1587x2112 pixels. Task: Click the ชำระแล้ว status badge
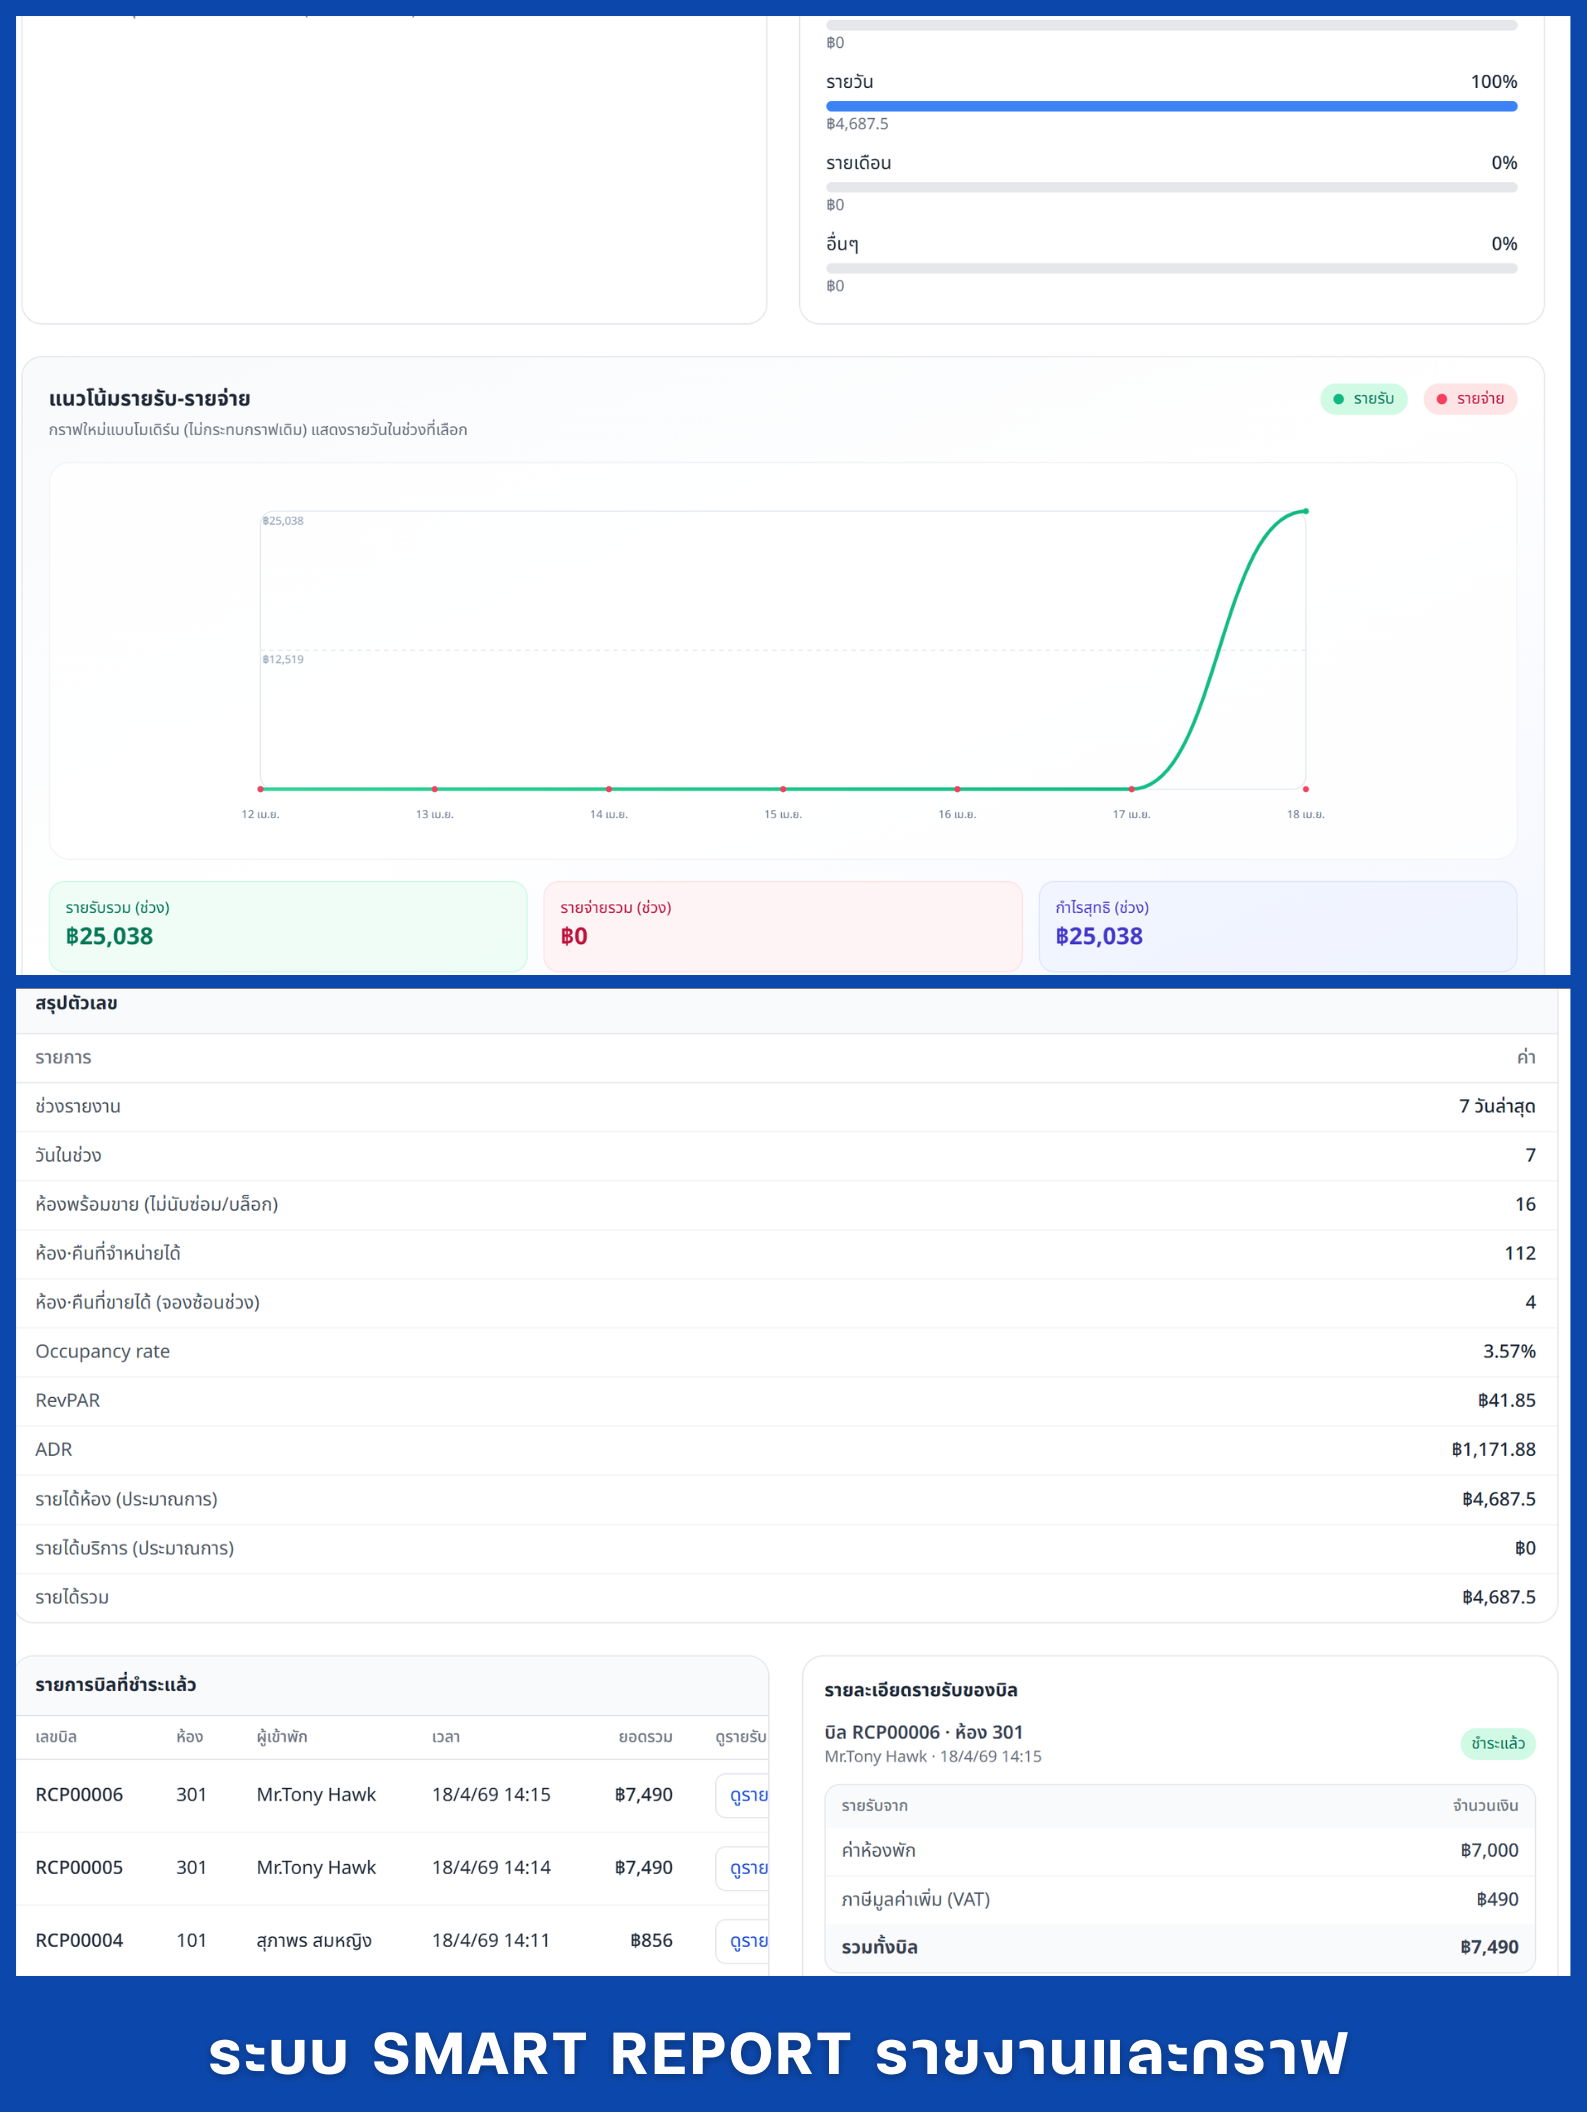(1497, 1743)
